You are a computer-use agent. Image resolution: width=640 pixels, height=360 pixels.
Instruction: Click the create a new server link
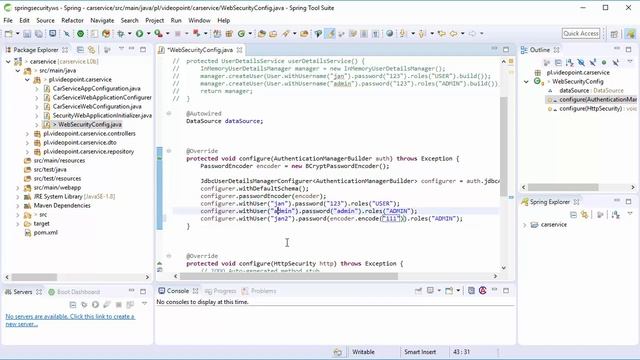pyautogui.click(x=70, y=320)
